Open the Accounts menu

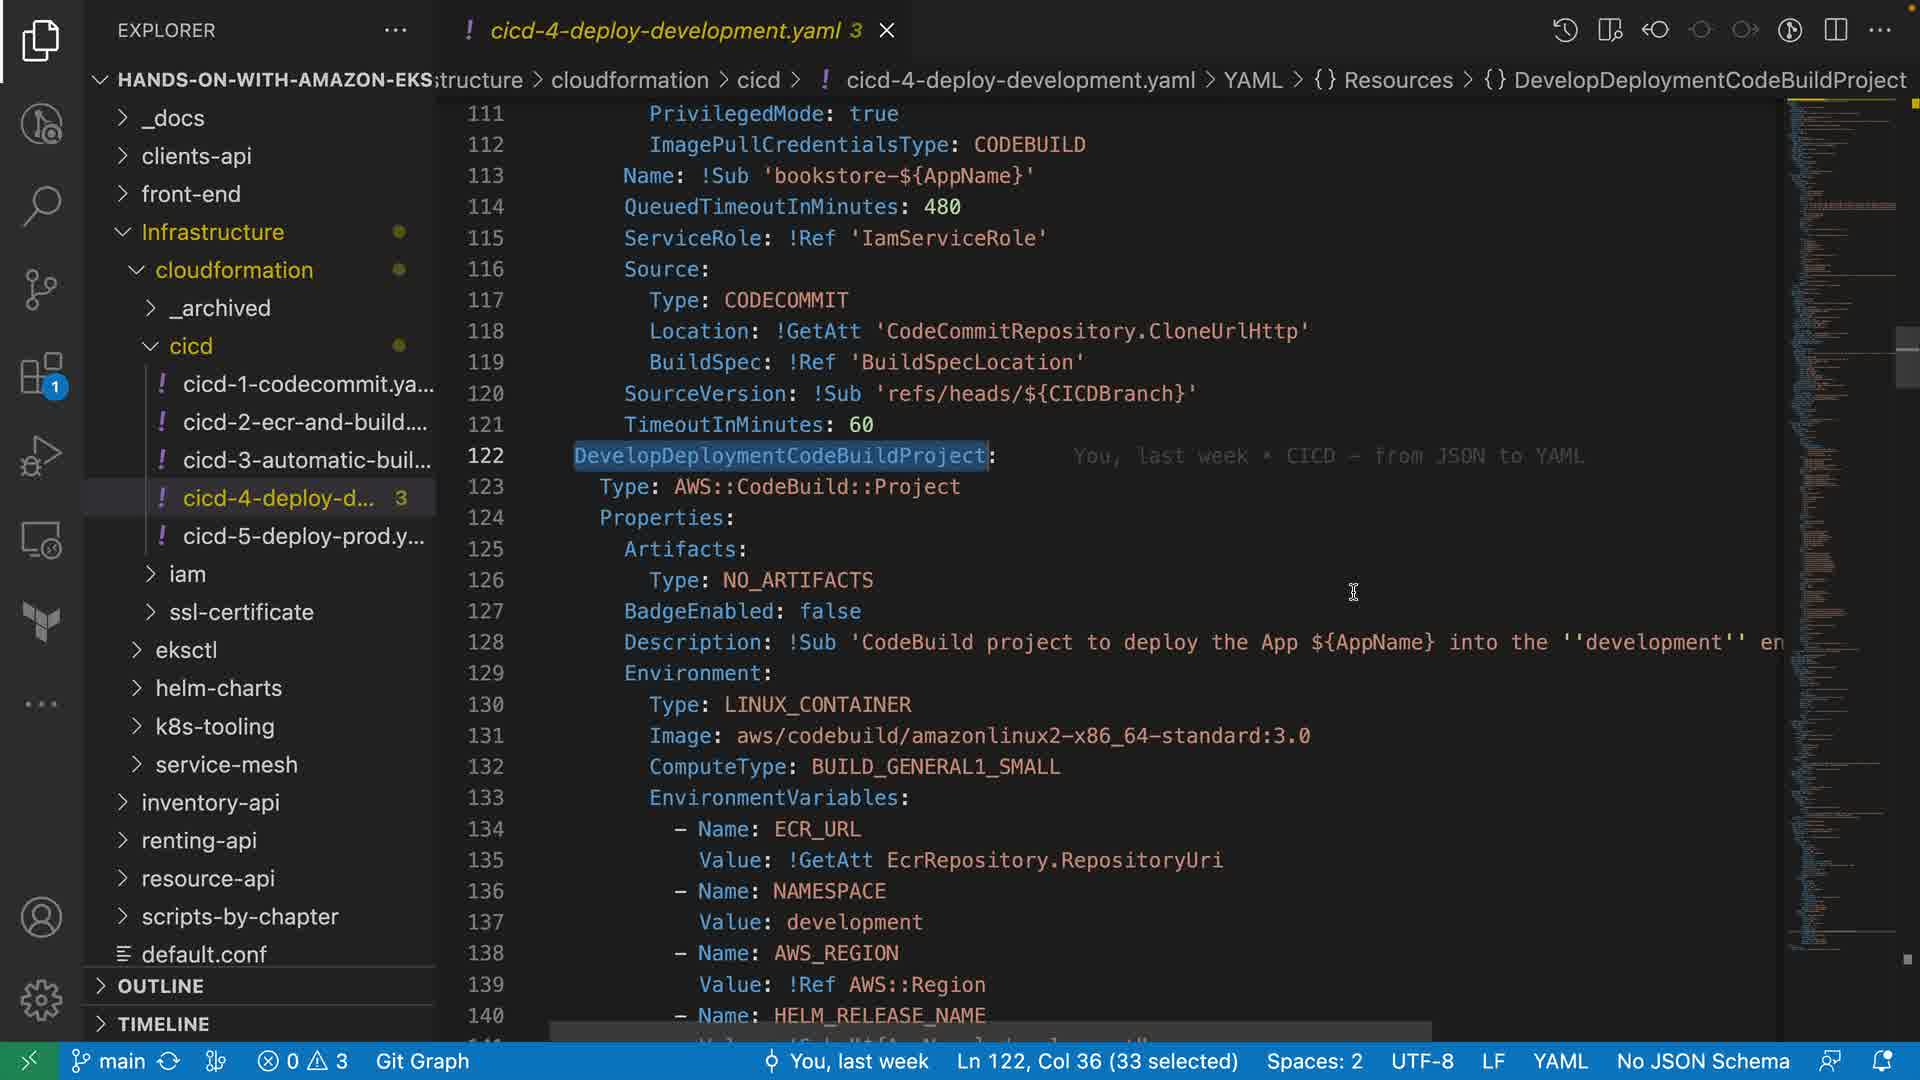pos(41,918)
